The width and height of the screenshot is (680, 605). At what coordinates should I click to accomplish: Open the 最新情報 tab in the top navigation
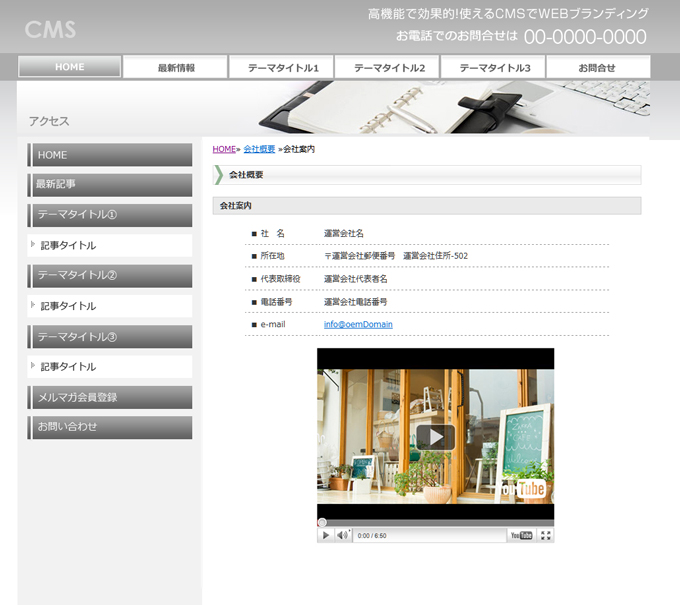coord(176,68)
